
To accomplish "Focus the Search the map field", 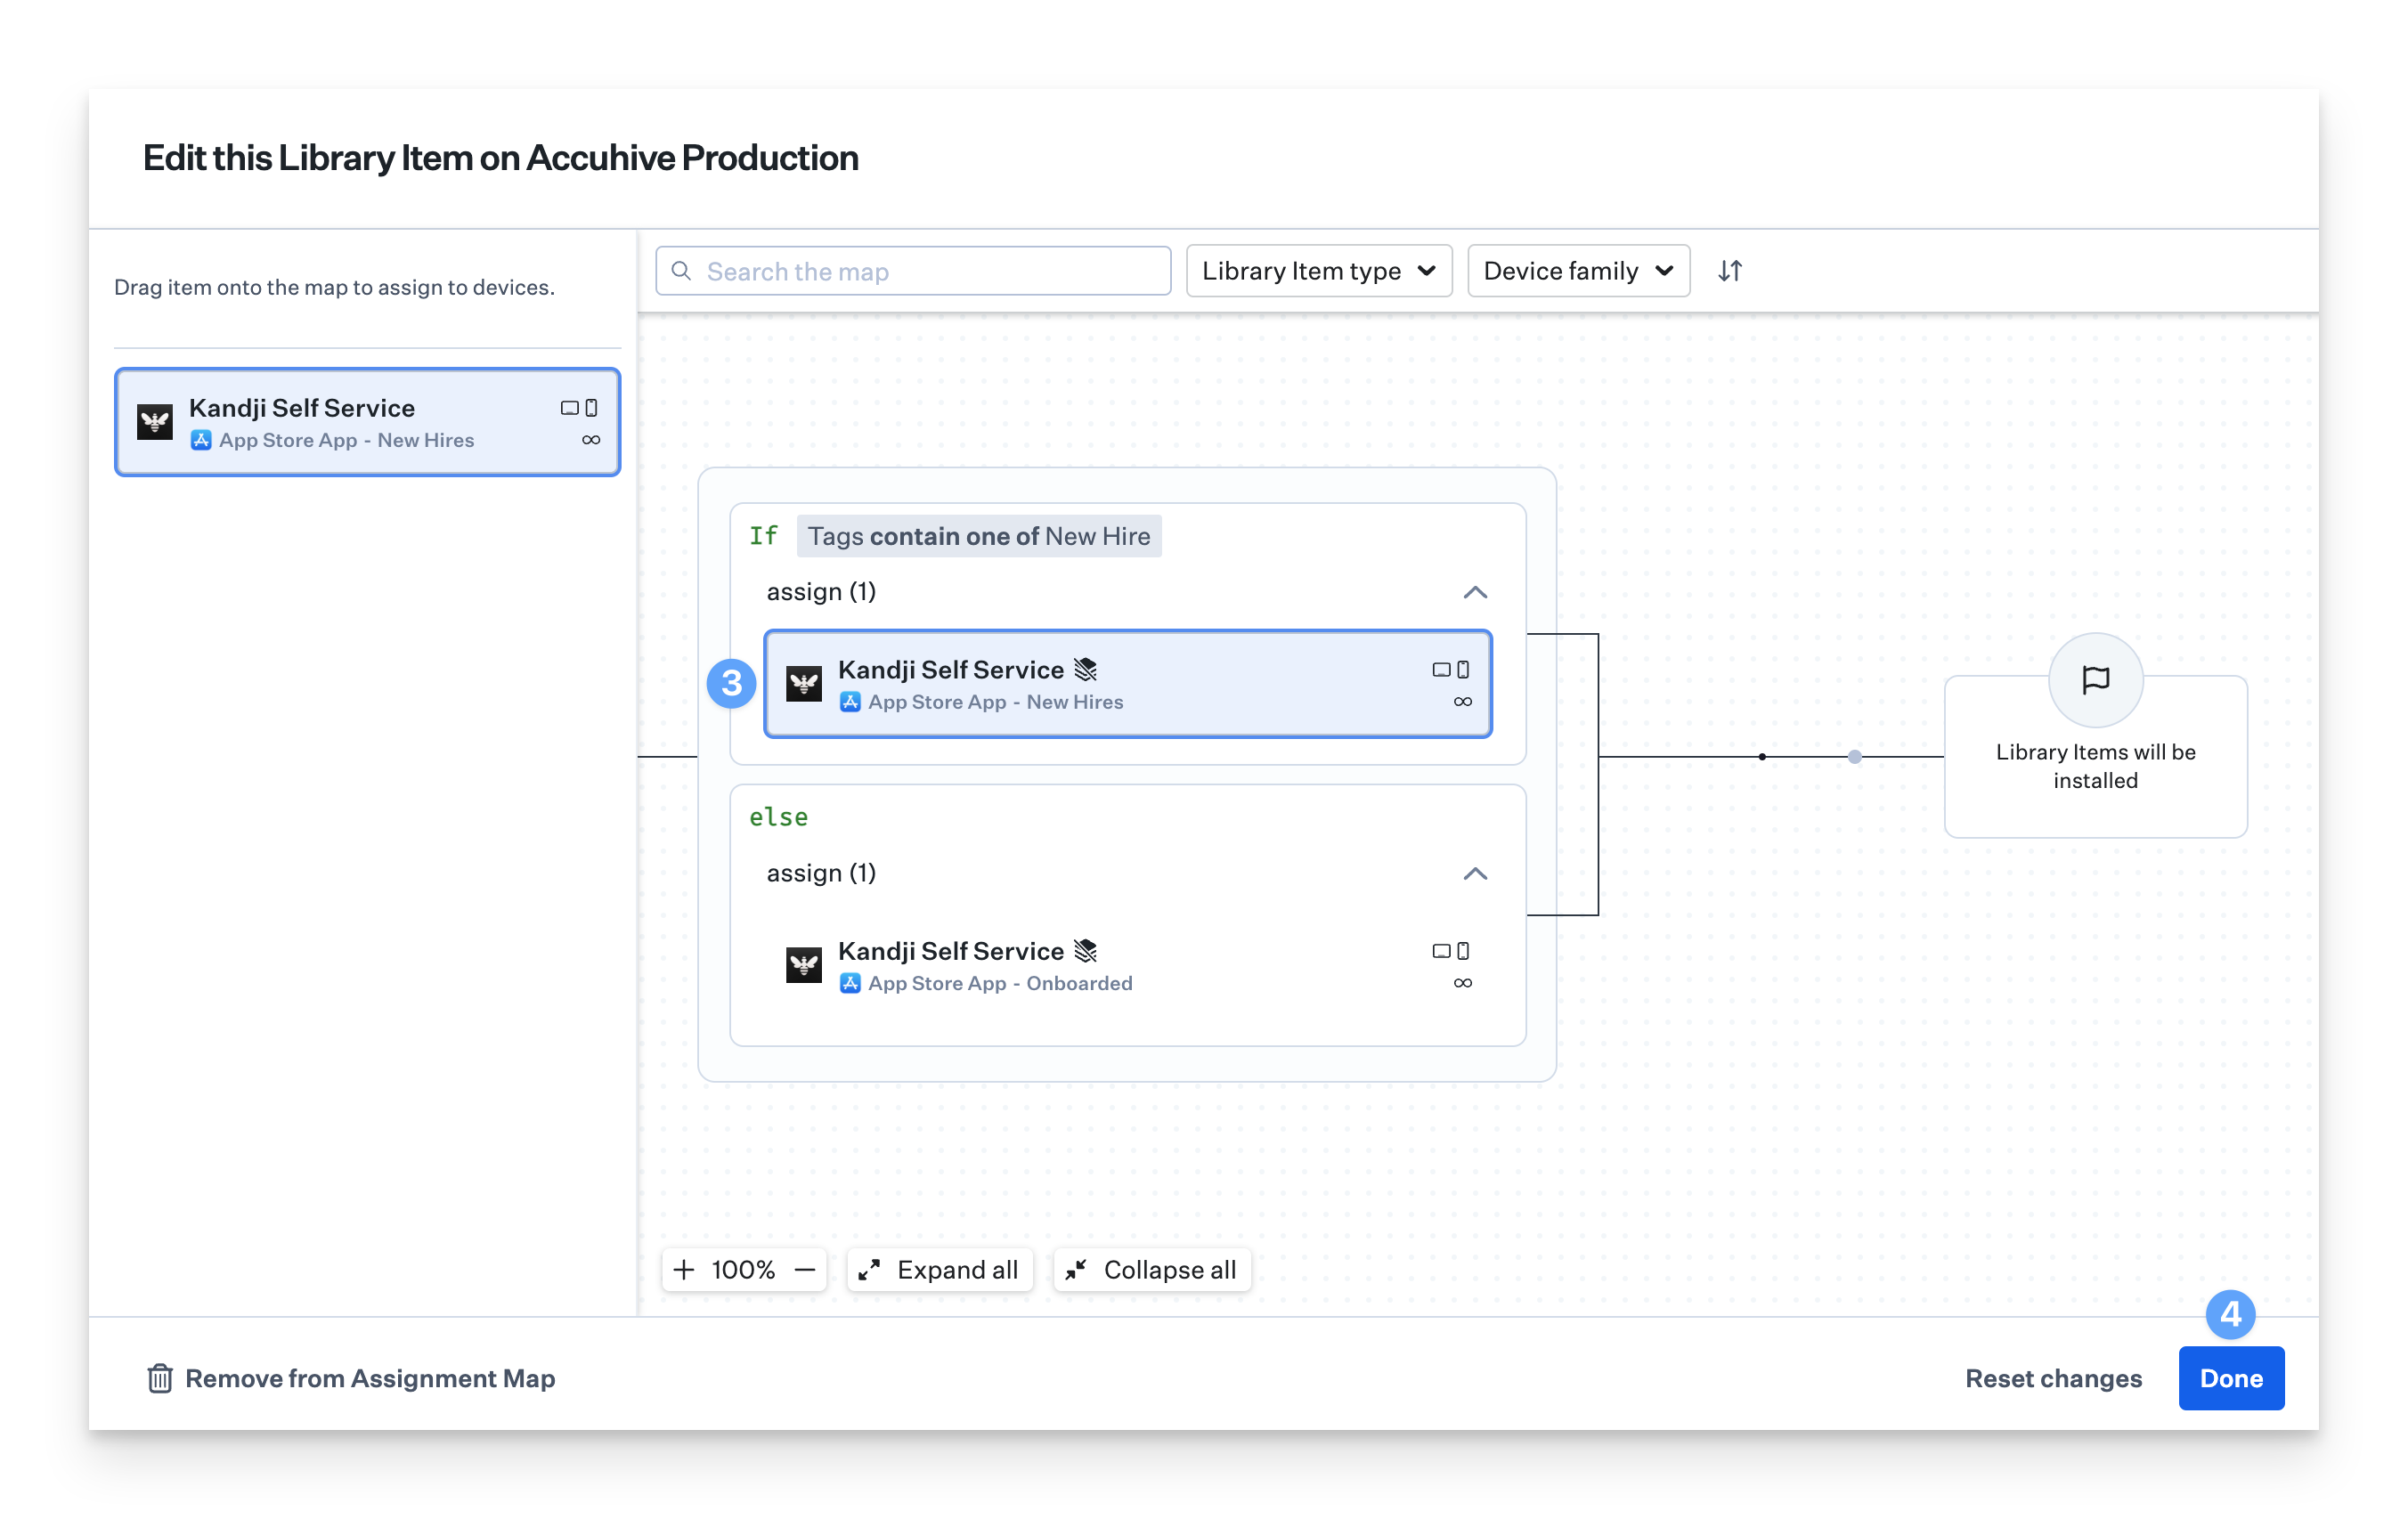I will (930, 271).
